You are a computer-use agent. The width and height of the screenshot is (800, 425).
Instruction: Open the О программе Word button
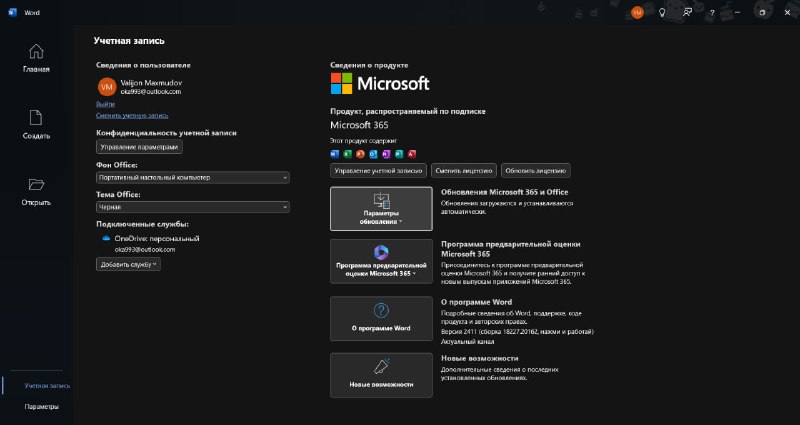pos(381,318)
